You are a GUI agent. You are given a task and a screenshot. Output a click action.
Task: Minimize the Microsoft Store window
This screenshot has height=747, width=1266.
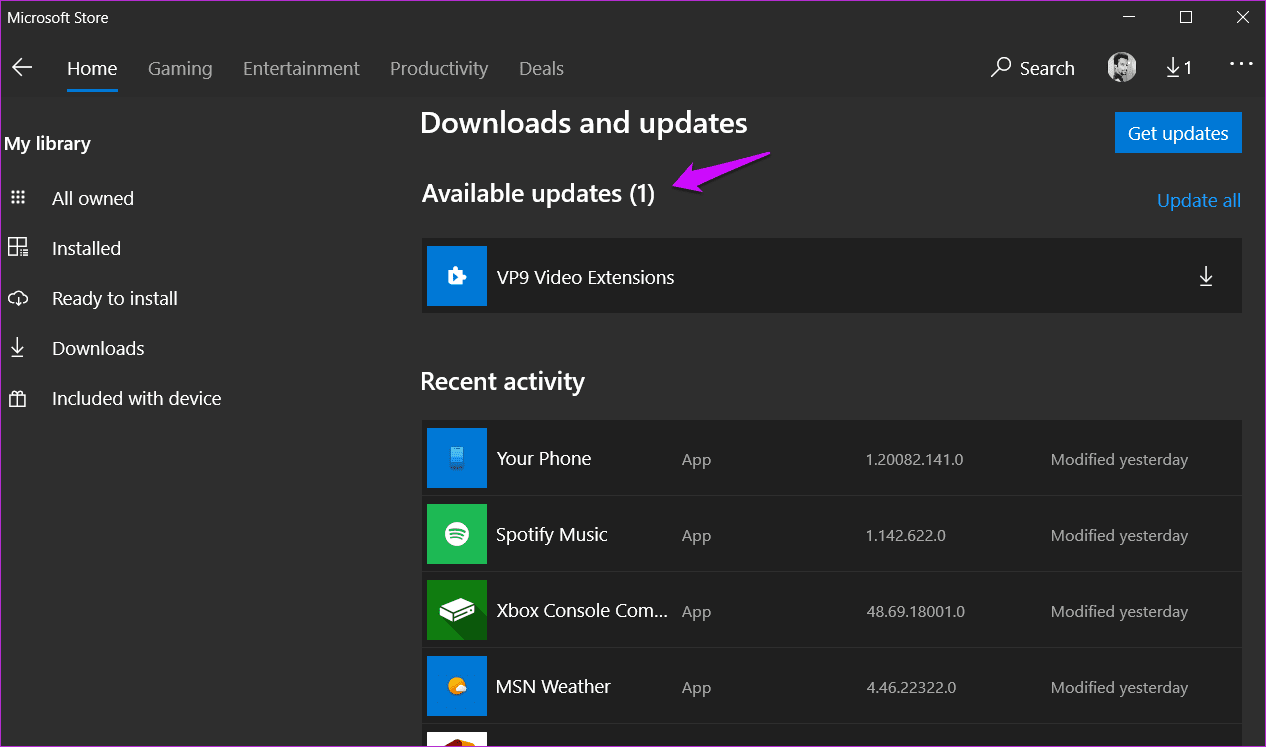point(1128,17)
